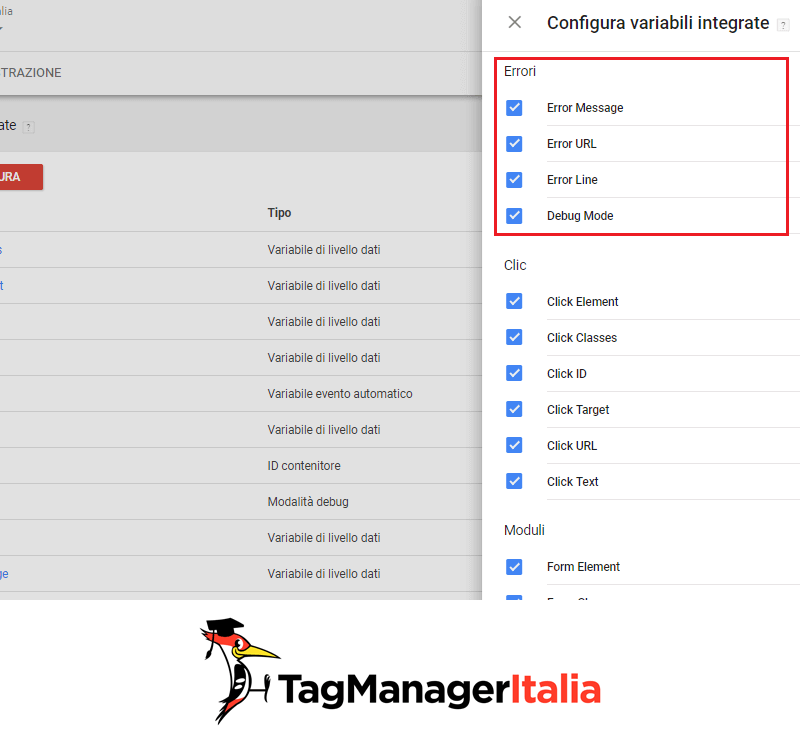This screenshot has width=800, height=736.
Task: Toggle the Click Text checkbox
Action: coord(514,481)
